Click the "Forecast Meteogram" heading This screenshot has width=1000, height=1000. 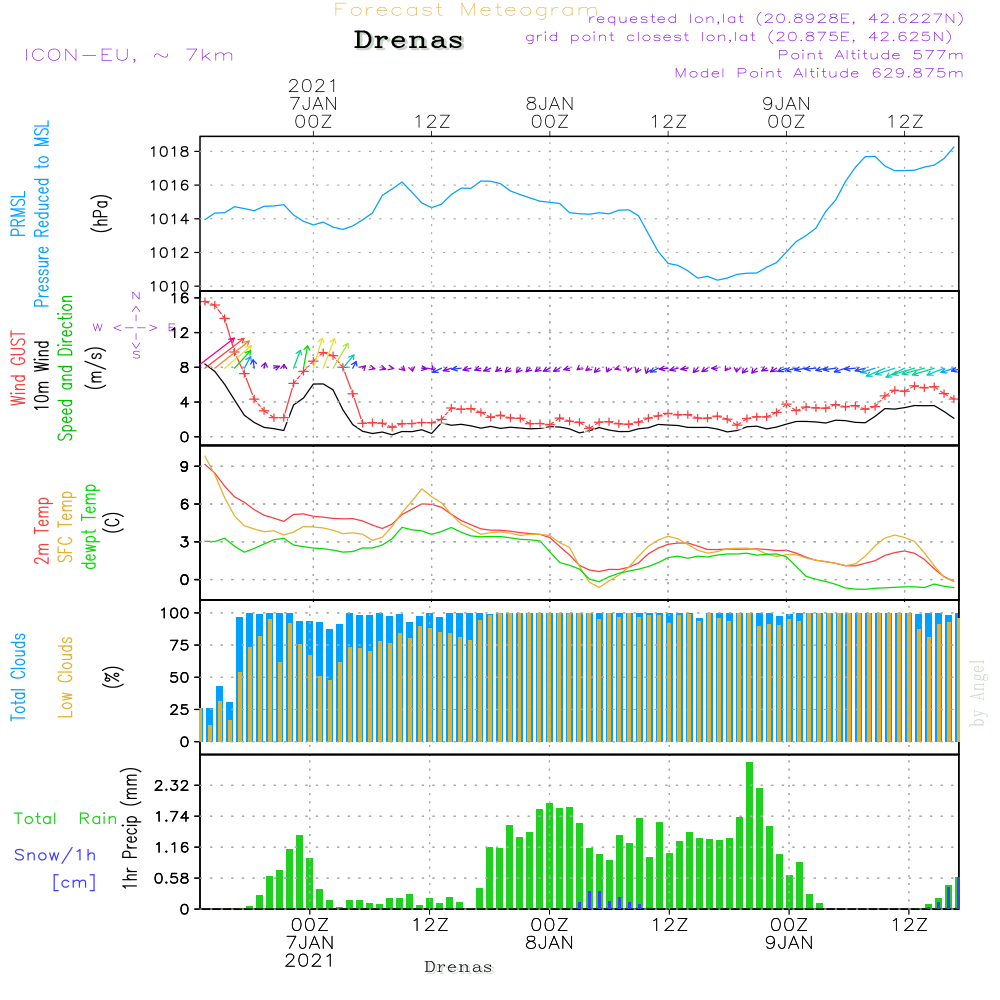pyautogui.click(x=466, y=10)
